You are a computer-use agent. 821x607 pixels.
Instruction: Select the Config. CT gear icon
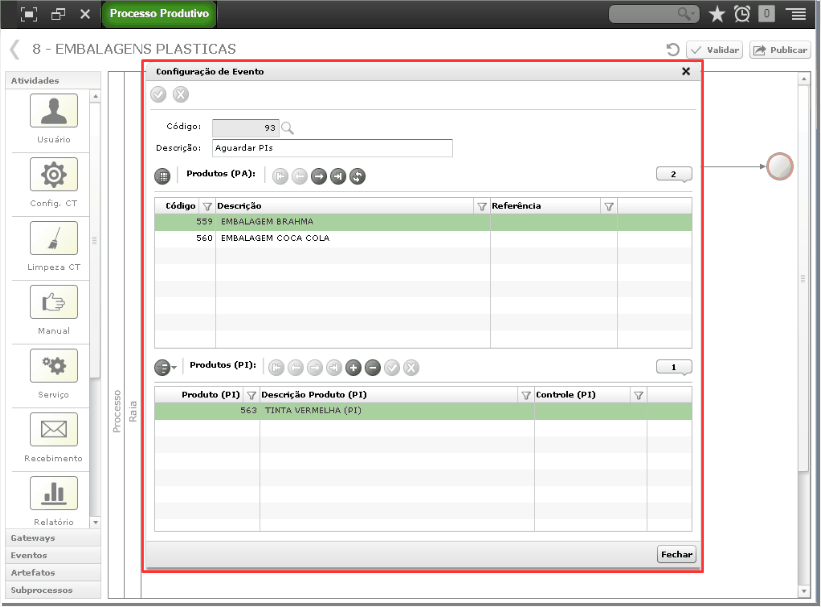pyautogui.click(x=54, y=174)
